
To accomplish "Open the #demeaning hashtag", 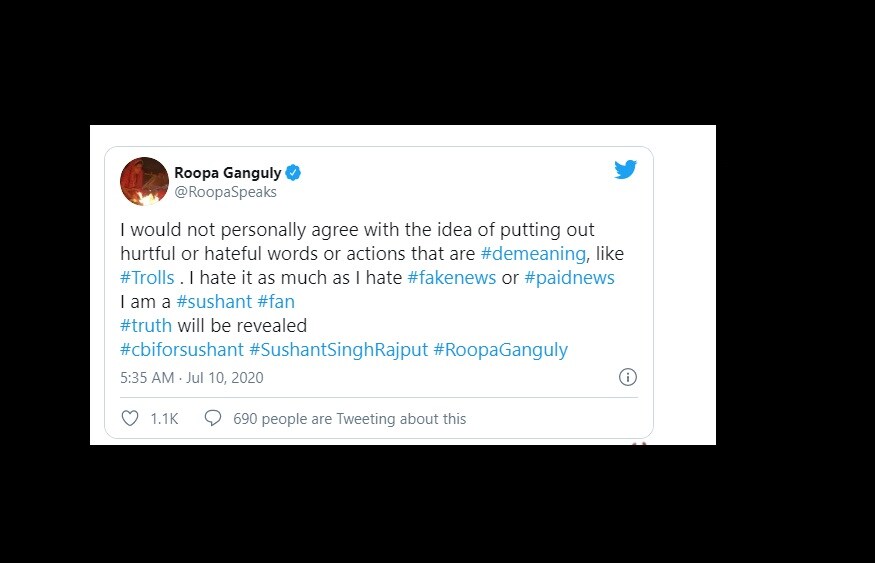I will (533, 253).
